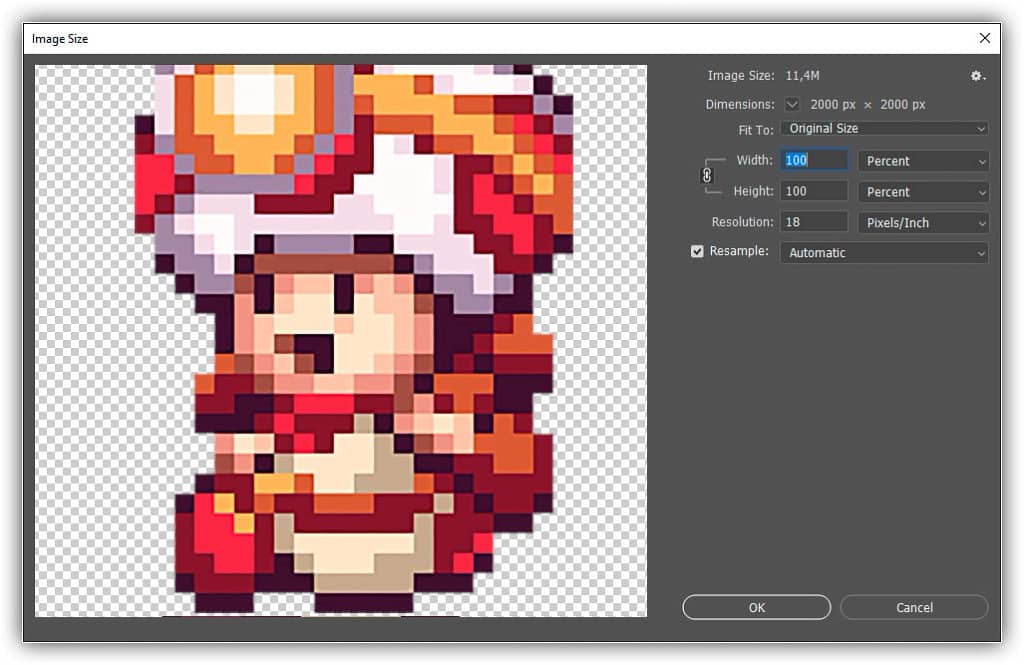Open the Resolution Pixels/Inch unit dropdown

(x=923, y=223)
